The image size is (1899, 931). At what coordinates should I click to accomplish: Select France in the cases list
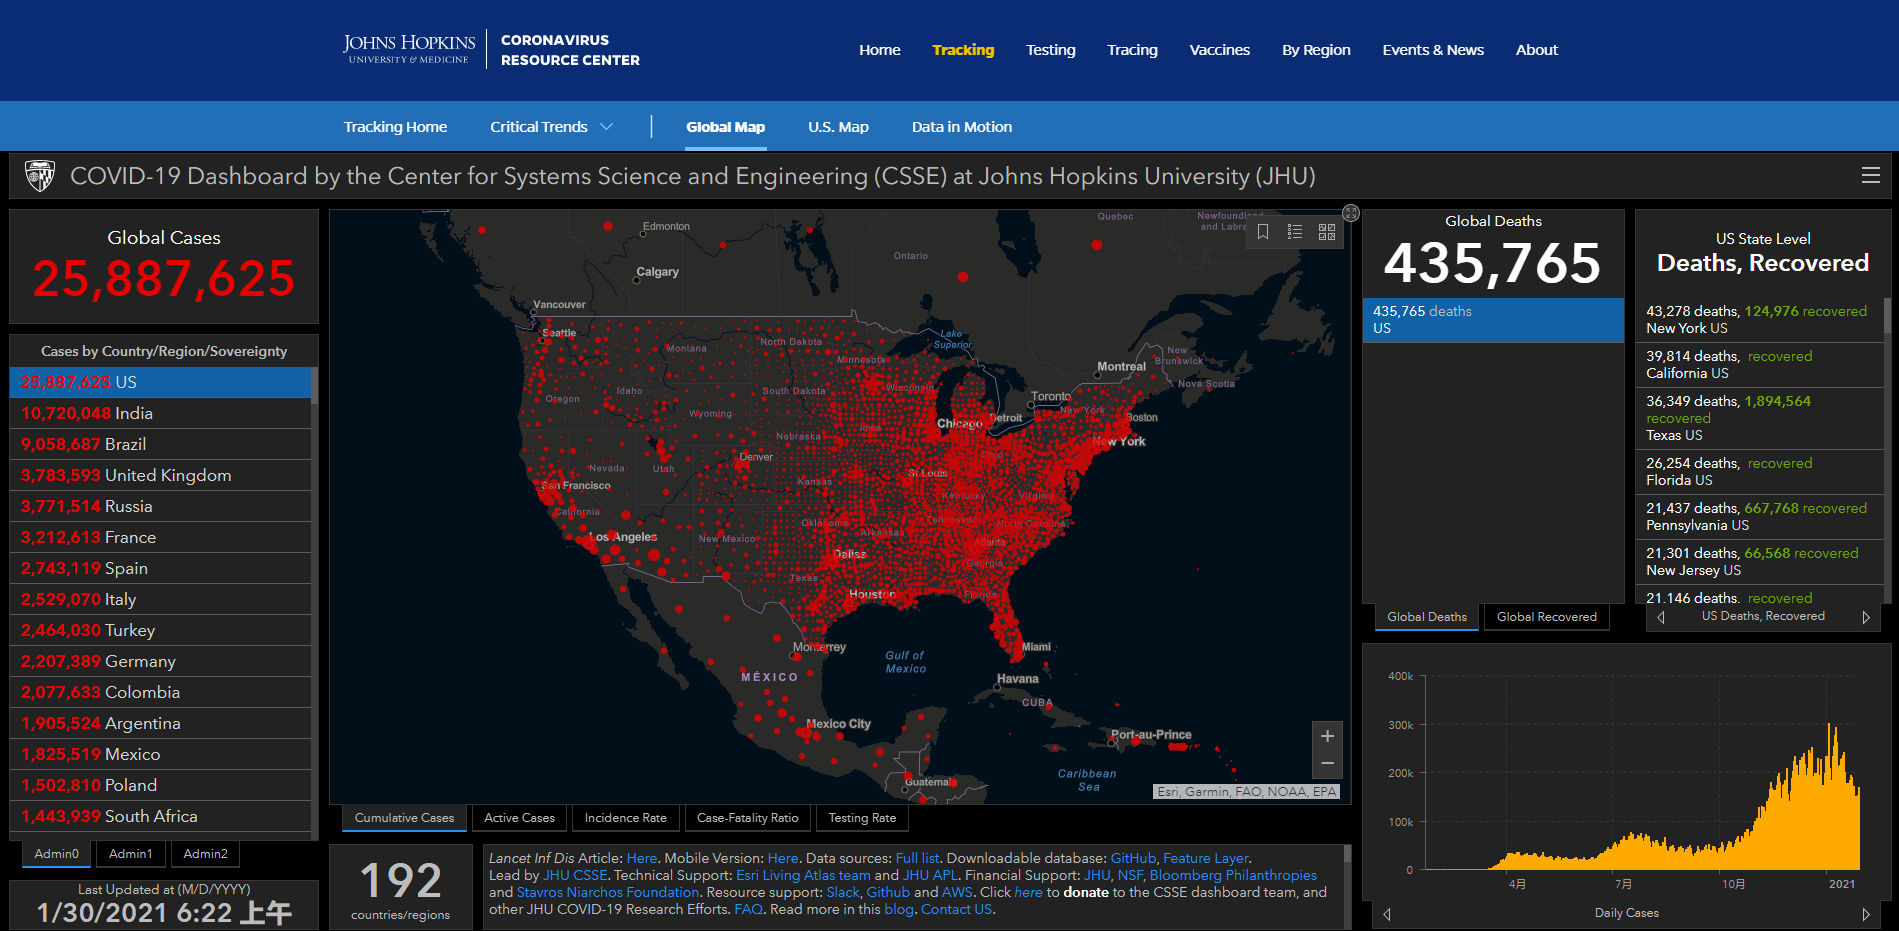tap(160, 537)
